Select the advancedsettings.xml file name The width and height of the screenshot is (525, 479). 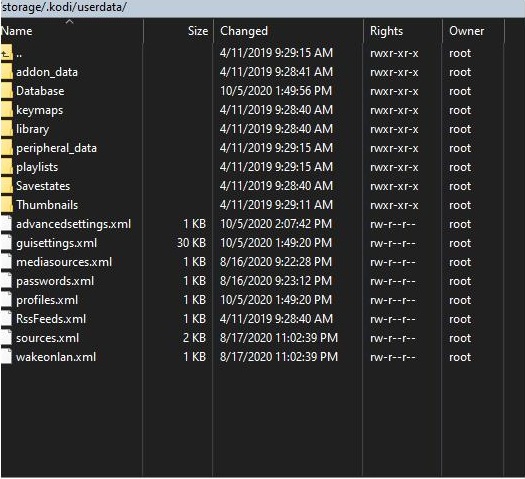73,224
